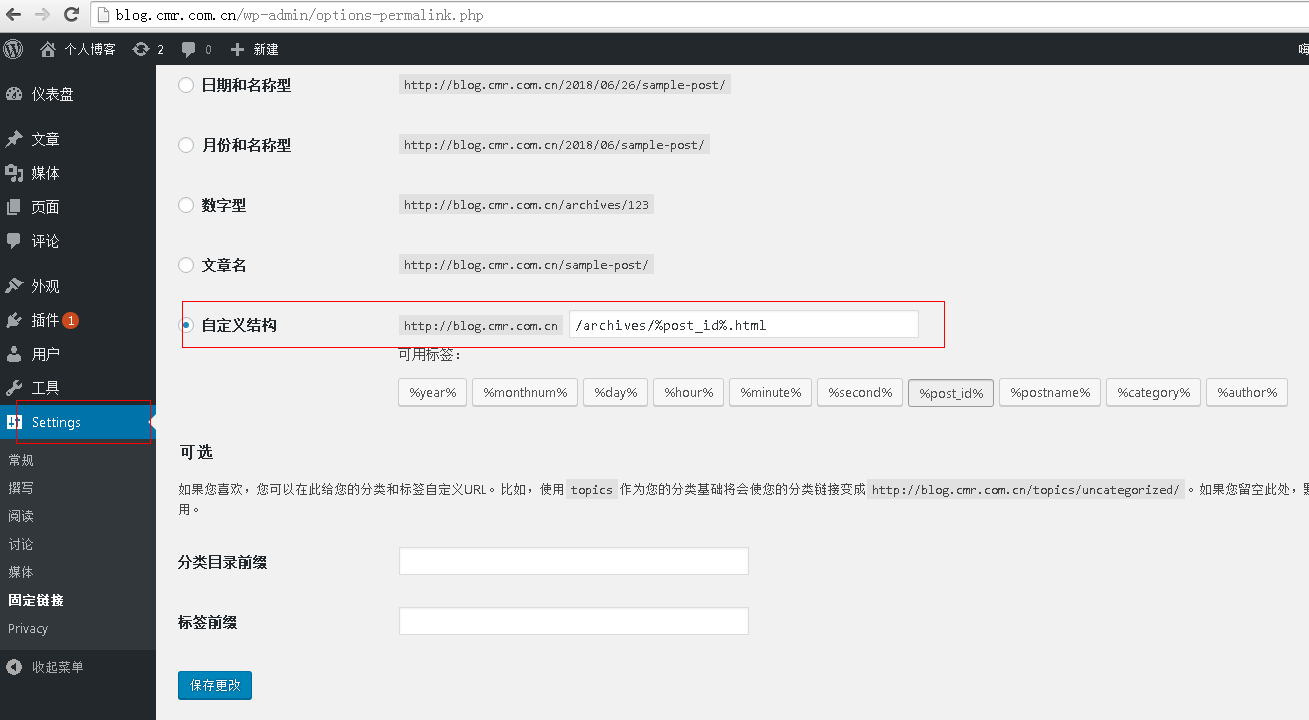1309x720 pixels.
Task: Insert the %second% tag
Action: point(860,392)
